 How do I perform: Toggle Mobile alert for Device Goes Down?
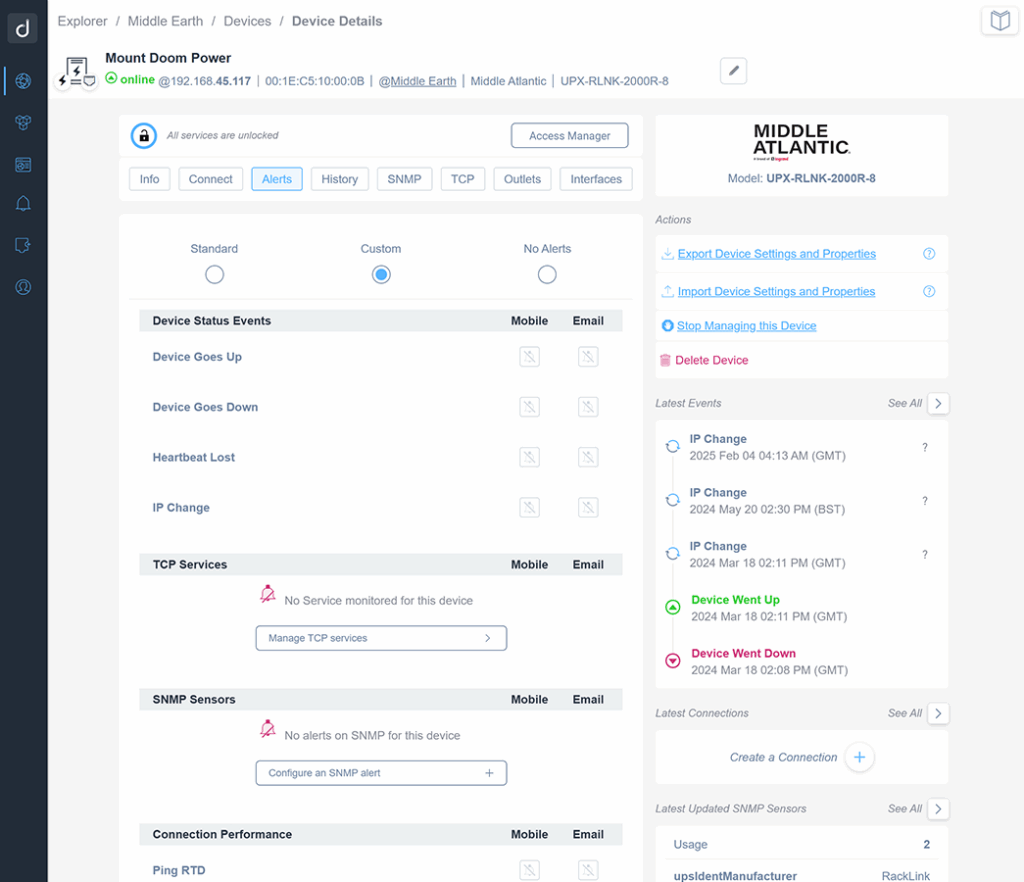529,407
